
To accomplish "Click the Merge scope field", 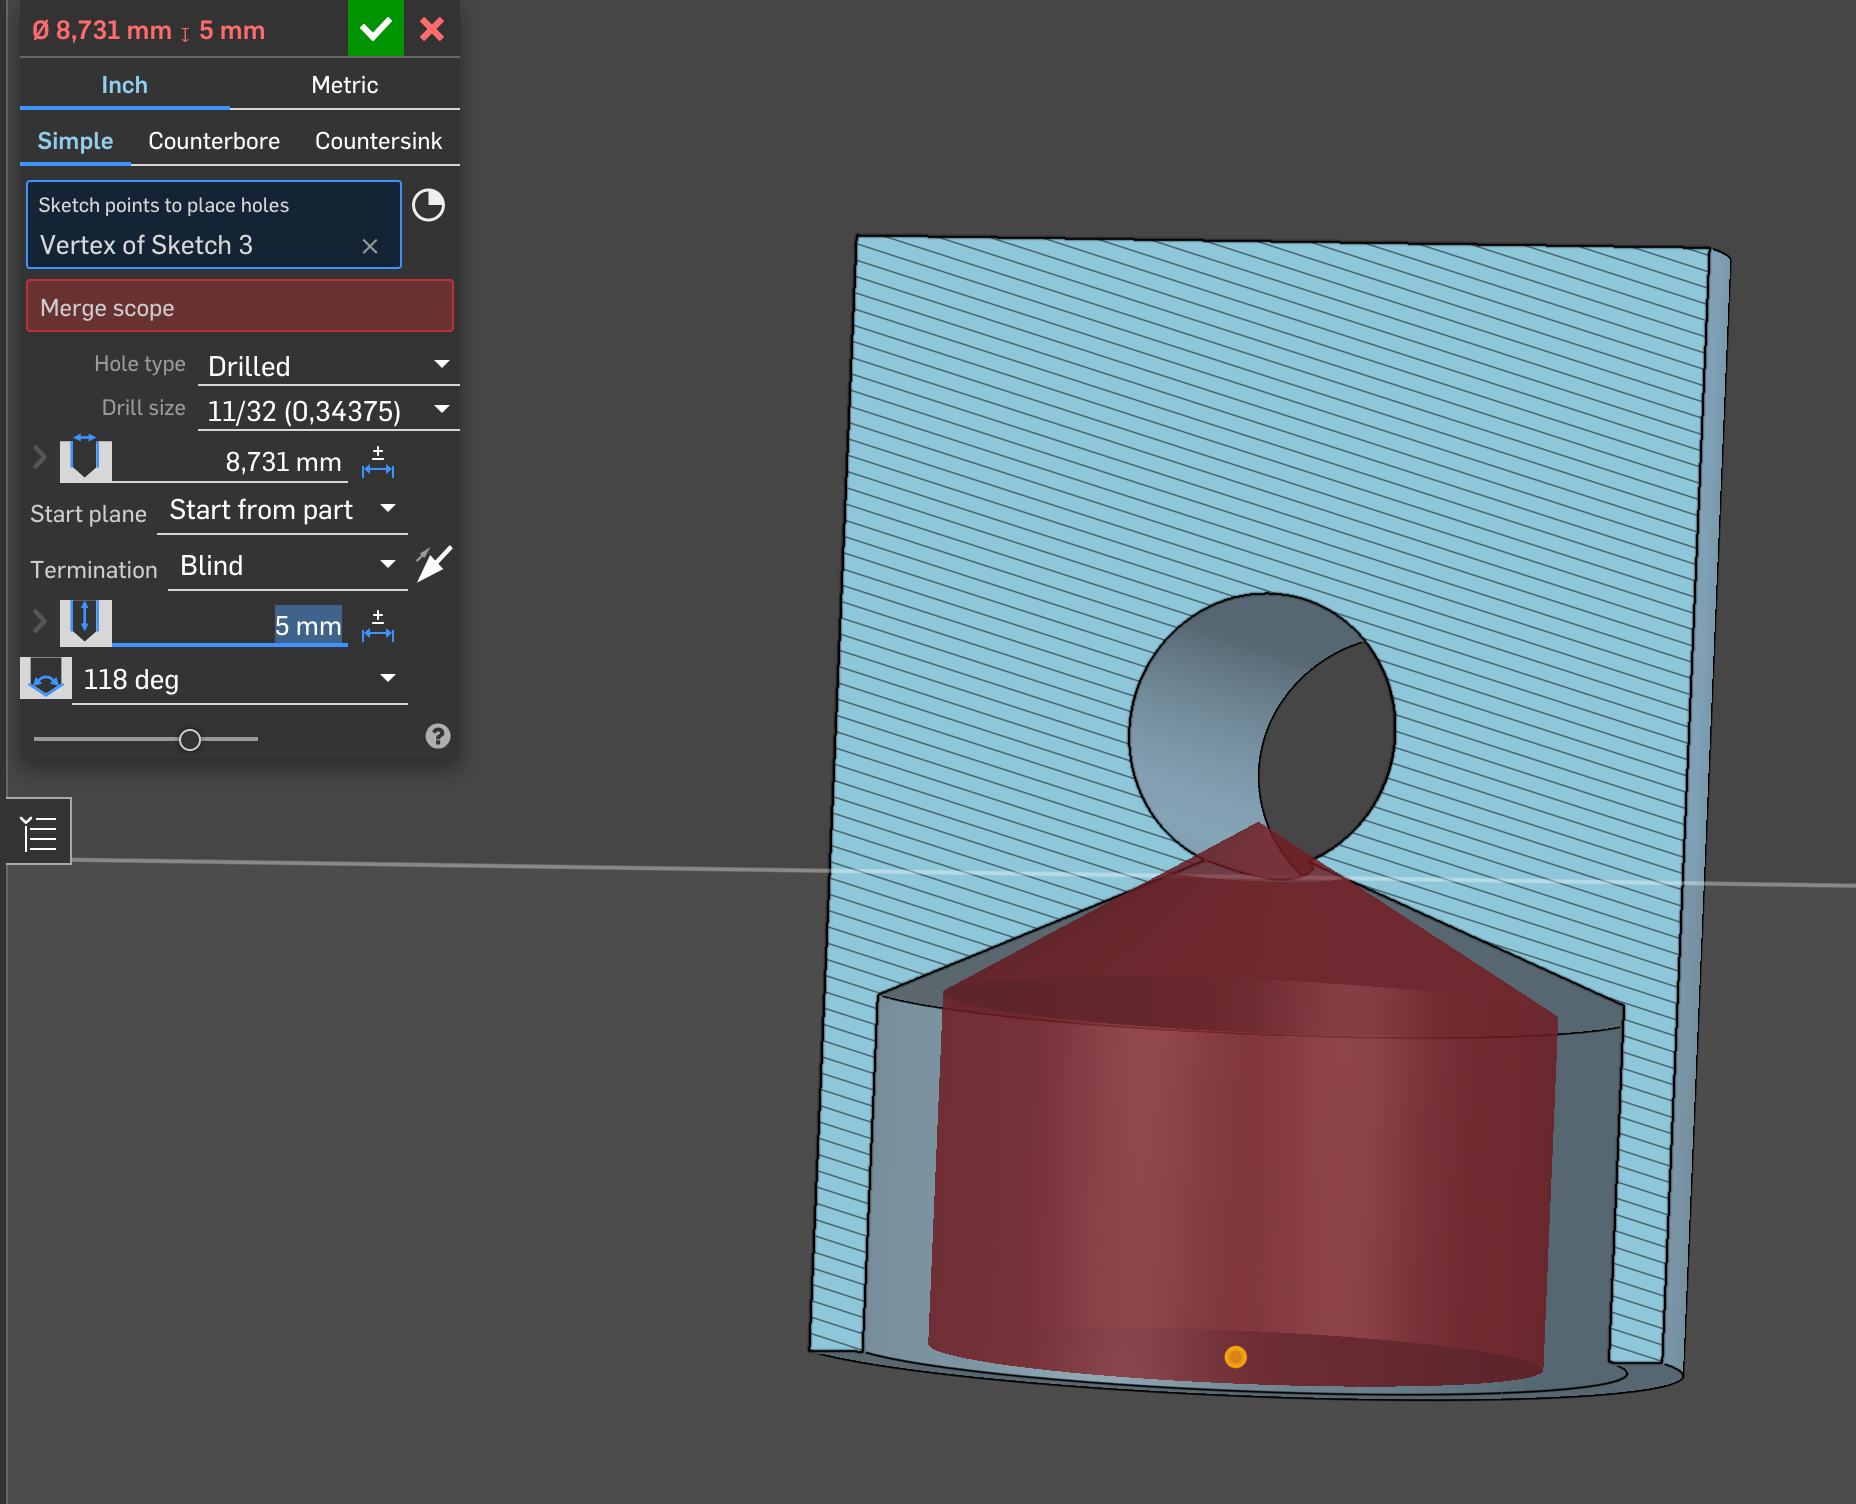I will [240, 306].
